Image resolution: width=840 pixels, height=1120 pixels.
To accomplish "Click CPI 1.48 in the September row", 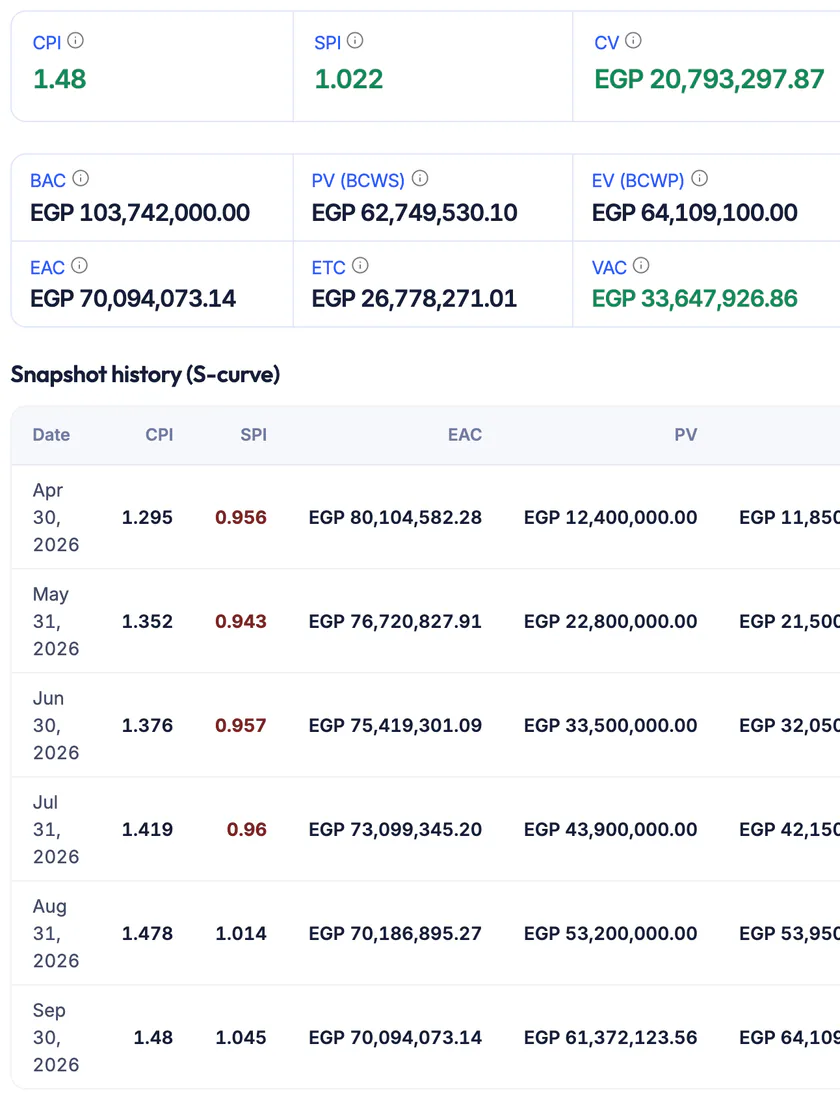I will point(153,1037).
